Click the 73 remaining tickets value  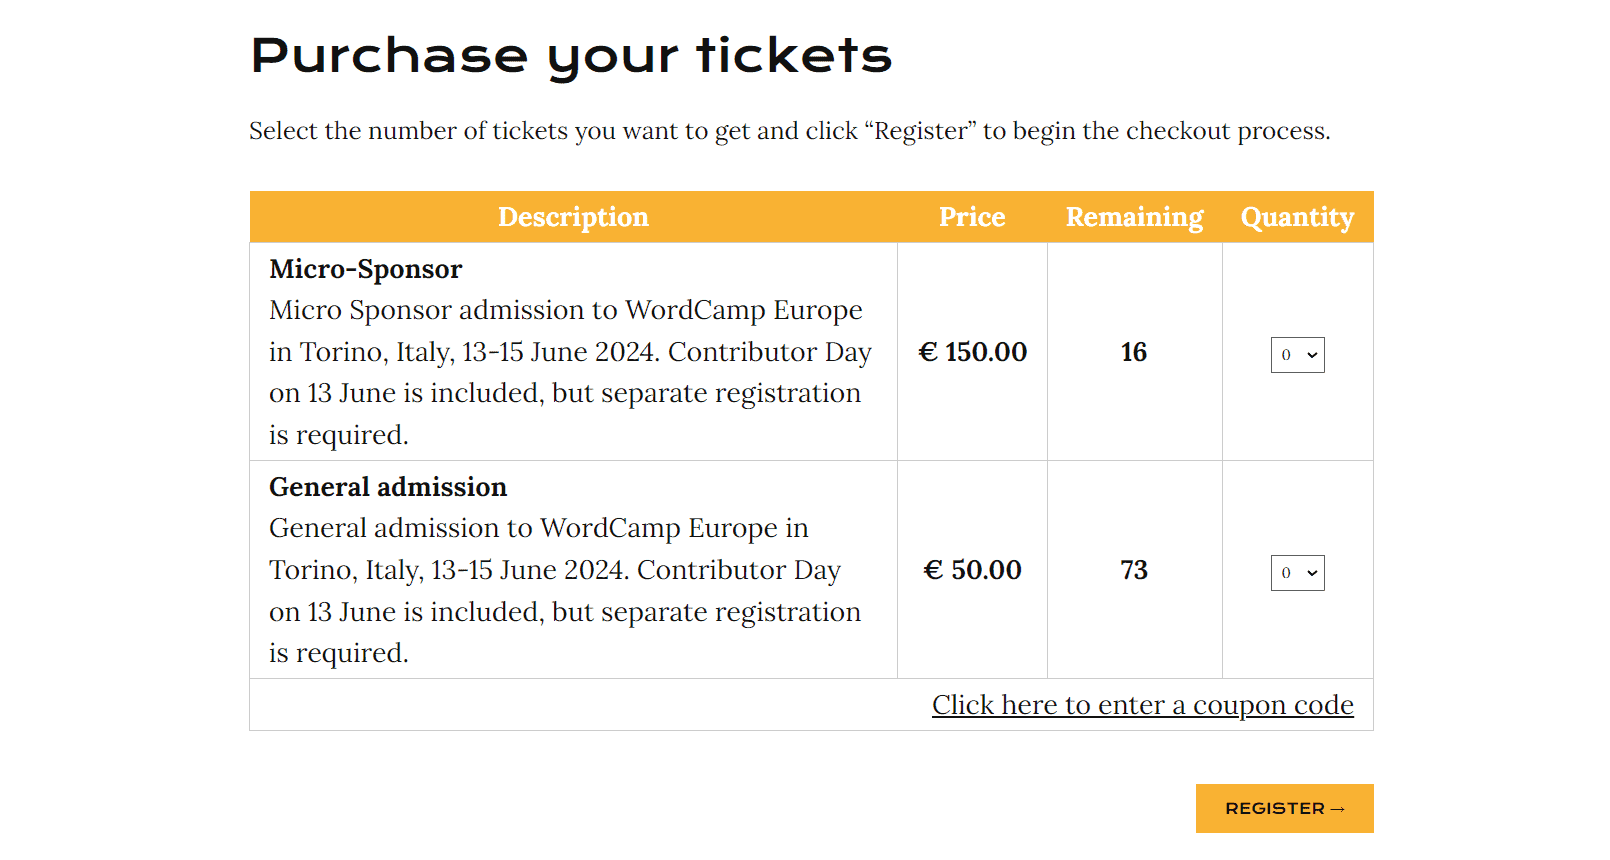(x=1134, y=570)
